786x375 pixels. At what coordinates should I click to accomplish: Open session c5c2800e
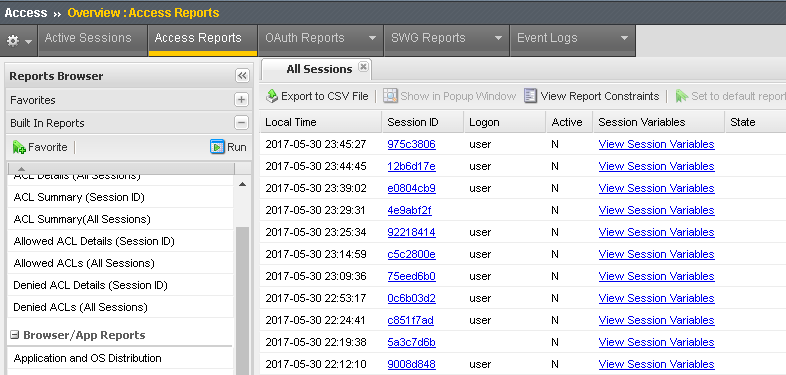tap(412, 255)
